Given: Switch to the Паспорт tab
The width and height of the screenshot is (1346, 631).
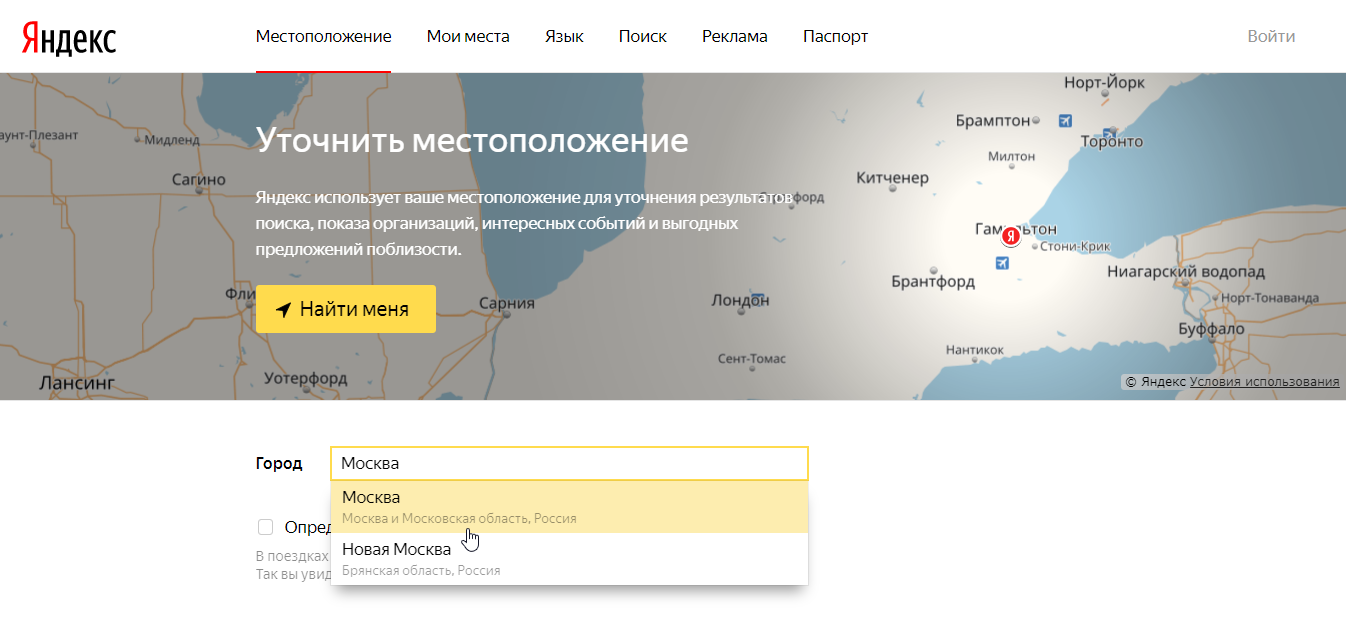Looking at the screenshot, I should tap(835, 36).
